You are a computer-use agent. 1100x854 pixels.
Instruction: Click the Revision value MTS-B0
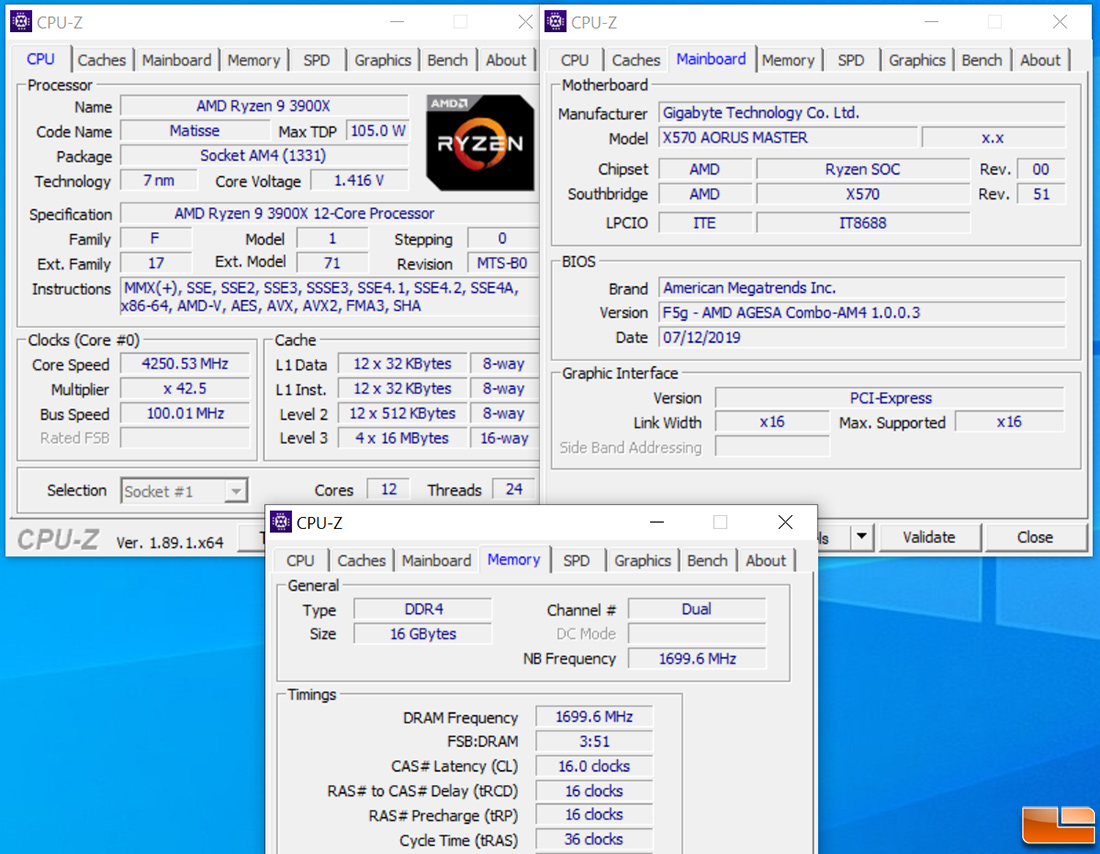[502, 264]
